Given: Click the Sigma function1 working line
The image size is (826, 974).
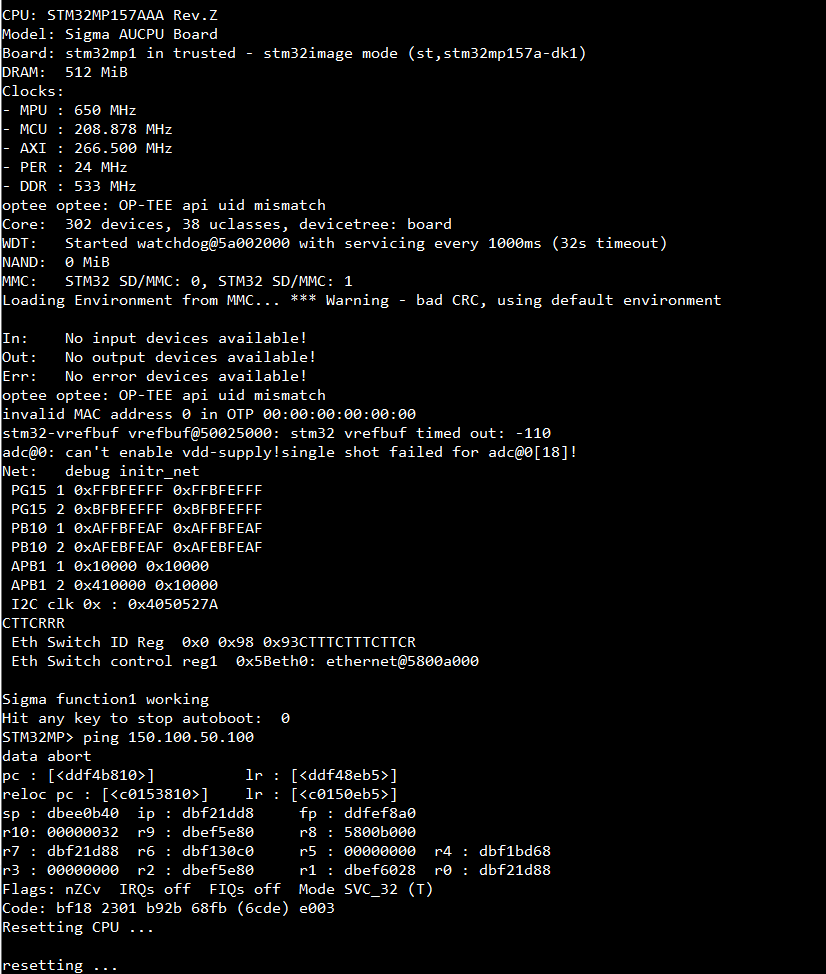Looking at the screenshot, I should (106, 699).
